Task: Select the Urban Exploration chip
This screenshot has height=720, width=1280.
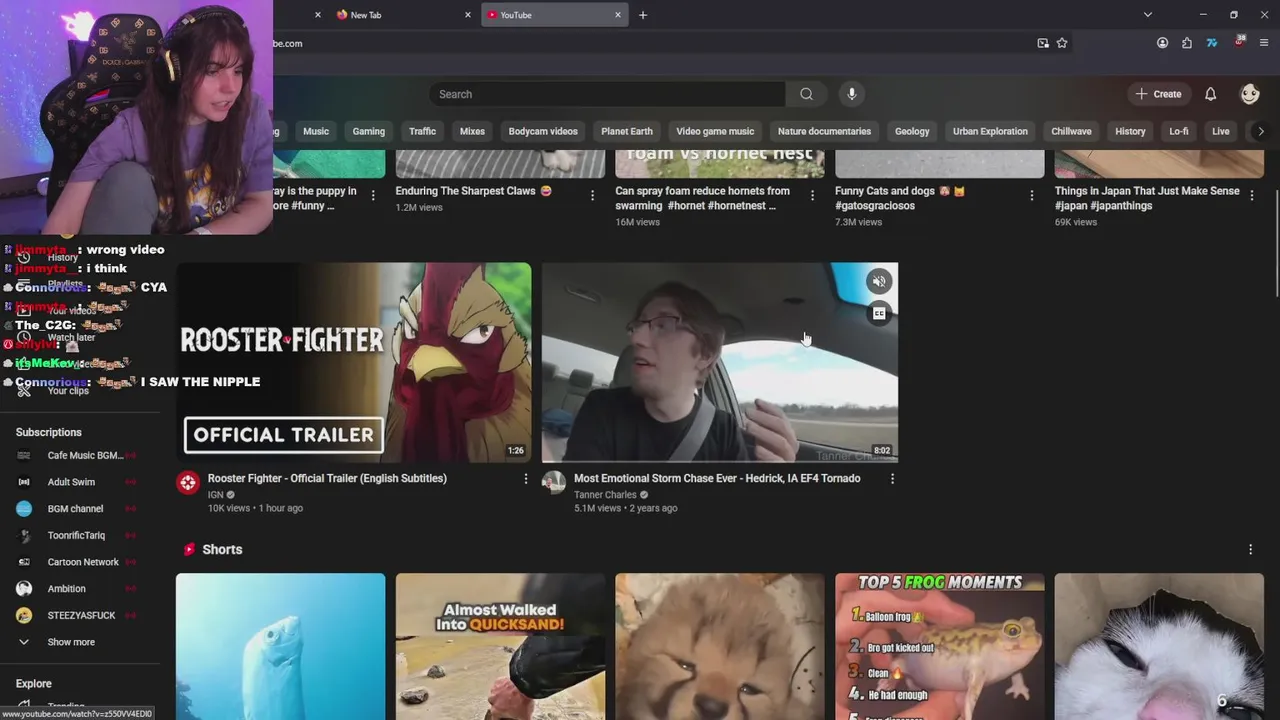Action: coord(990,131)
